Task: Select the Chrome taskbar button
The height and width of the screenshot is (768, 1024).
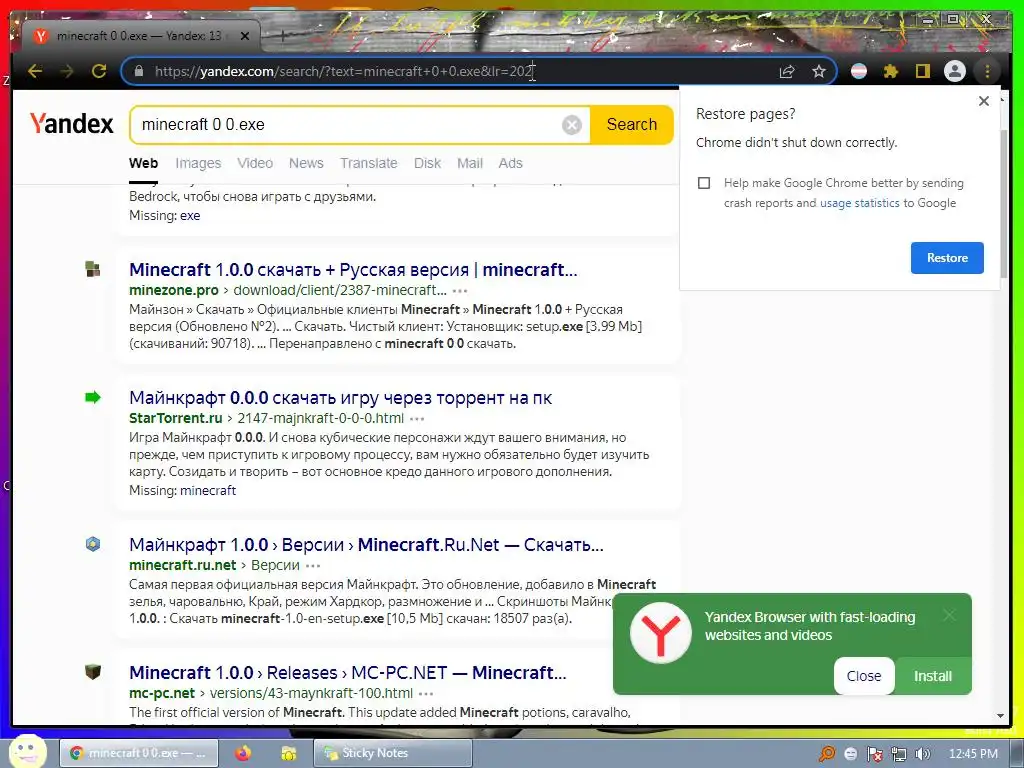Action: [138, 753]
